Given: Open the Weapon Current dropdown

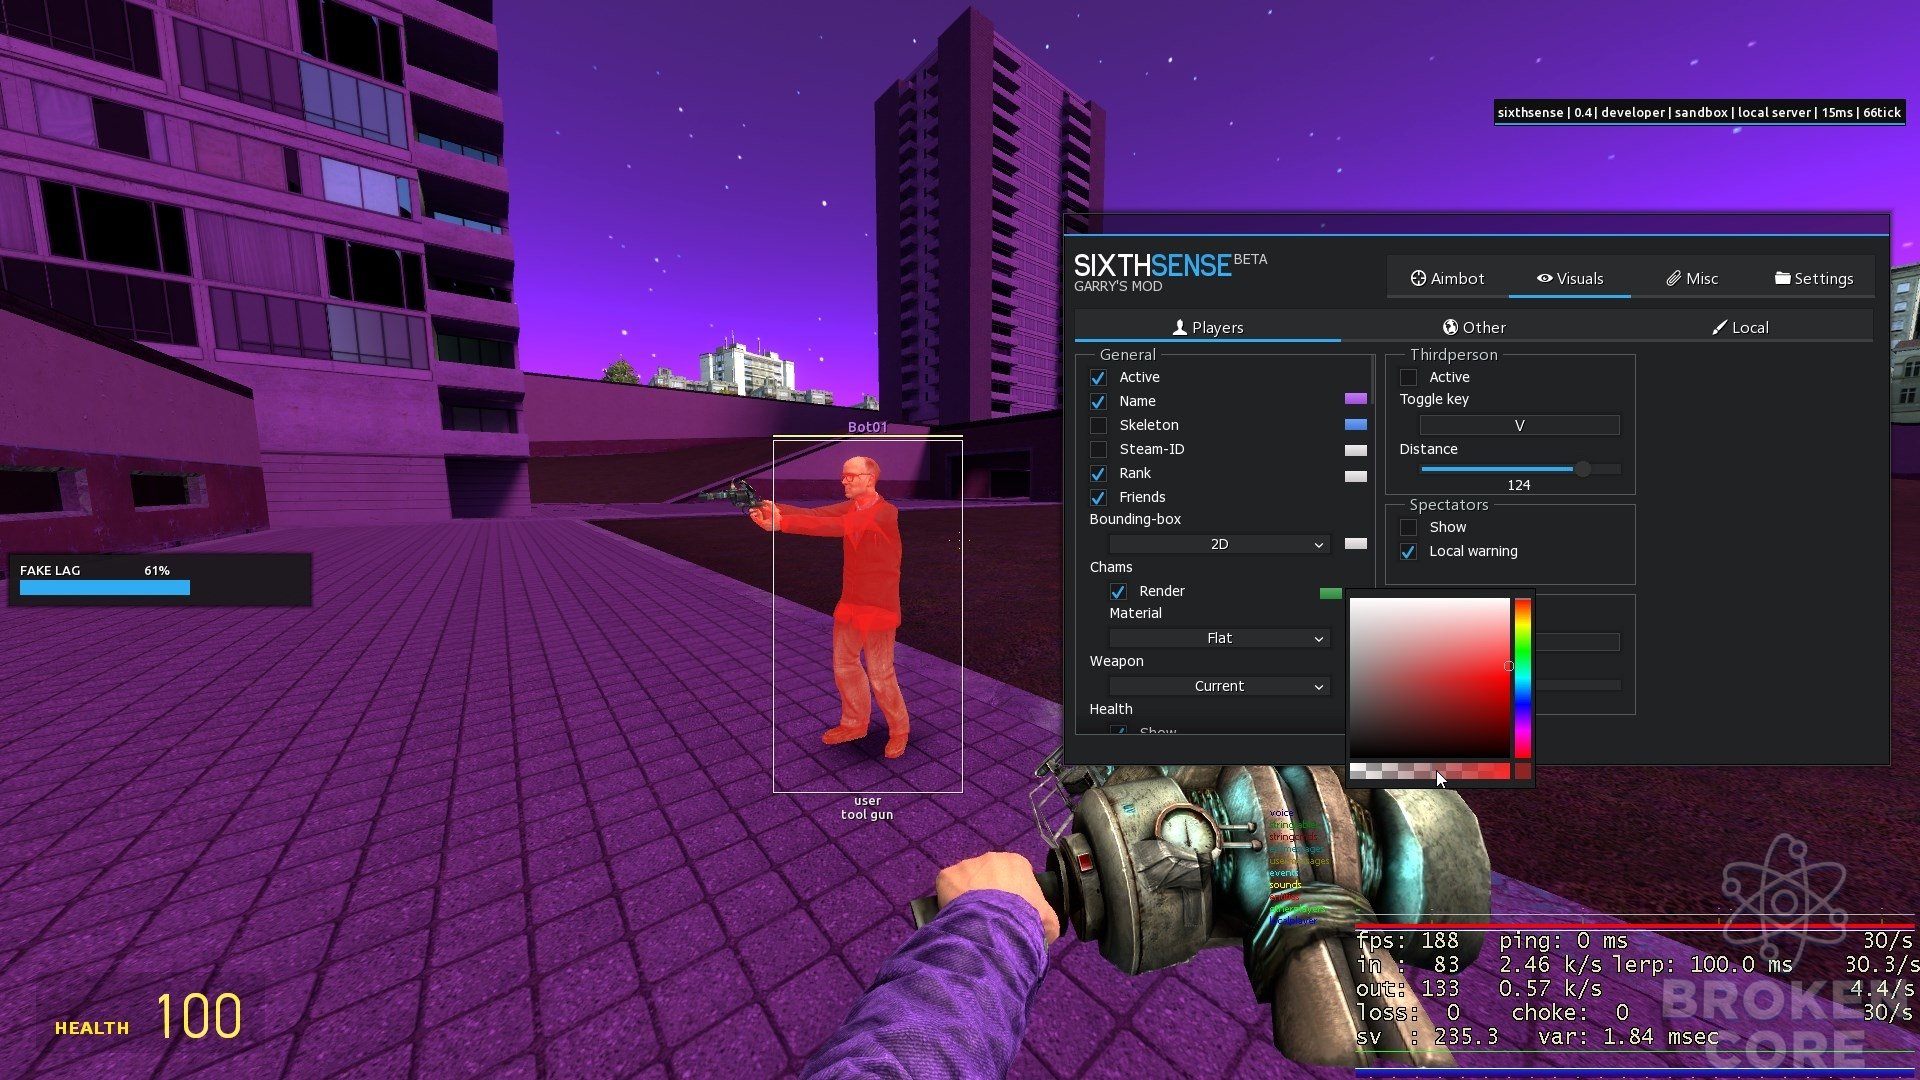Looking at the screenshot, I should coord(1219,686).
